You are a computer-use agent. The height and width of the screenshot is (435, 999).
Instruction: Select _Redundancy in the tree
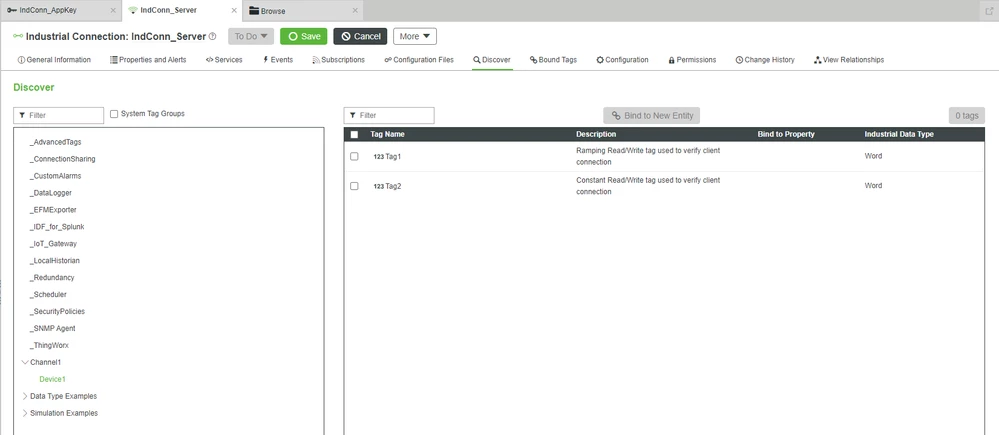[52, 278]
